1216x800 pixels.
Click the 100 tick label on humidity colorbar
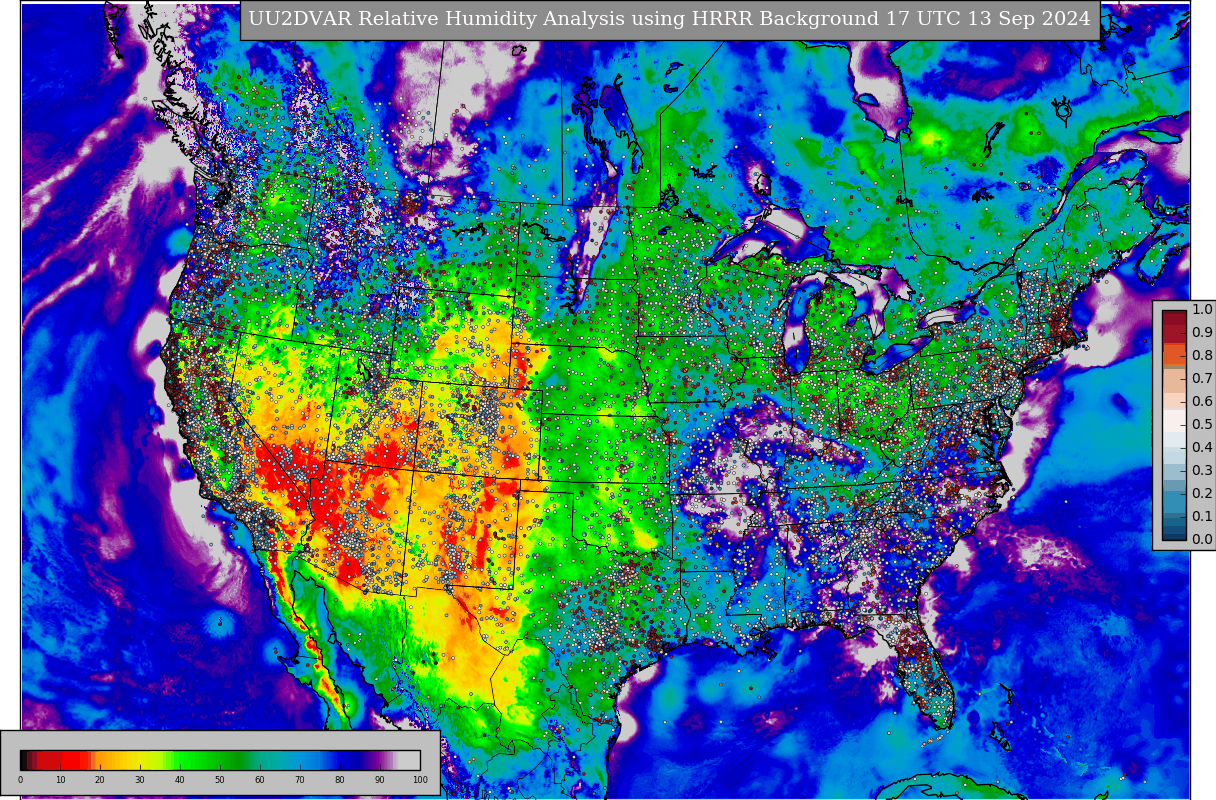420,780
